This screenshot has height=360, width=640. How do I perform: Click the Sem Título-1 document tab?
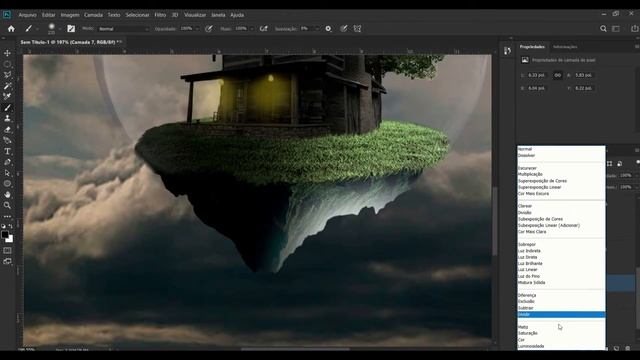pos(71,42)
